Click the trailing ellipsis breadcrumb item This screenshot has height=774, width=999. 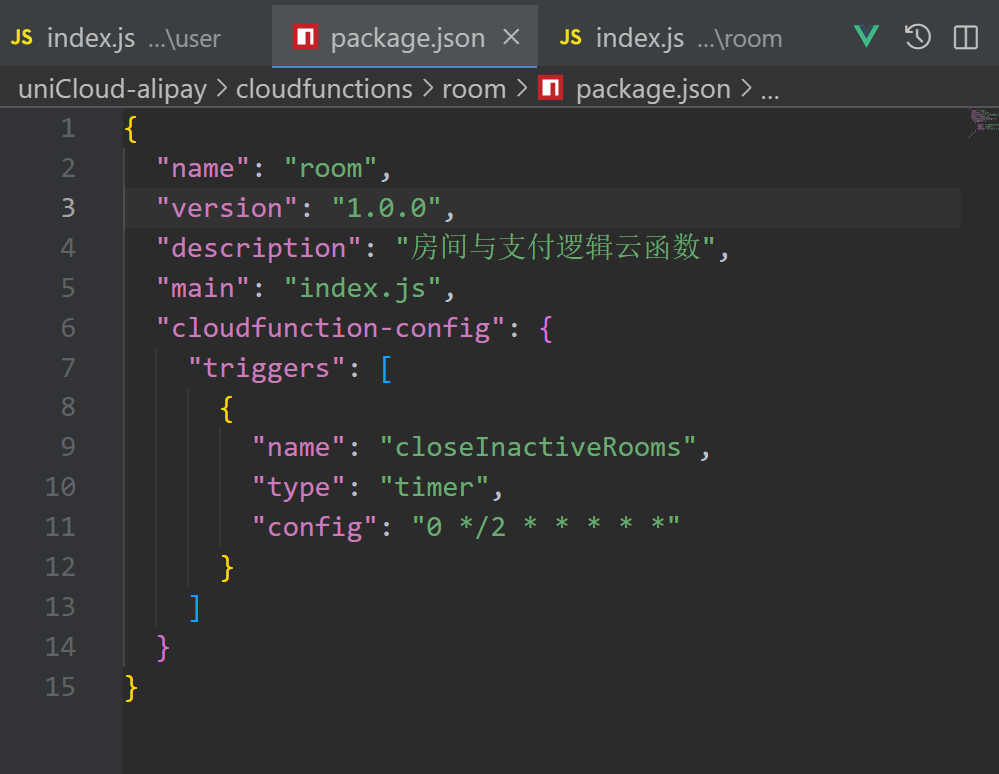[770, 89]
